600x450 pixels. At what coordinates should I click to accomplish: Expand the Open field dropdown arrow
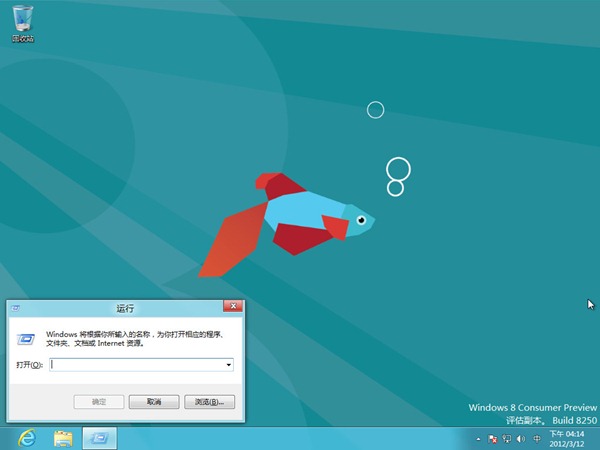[x=229, y=365]
